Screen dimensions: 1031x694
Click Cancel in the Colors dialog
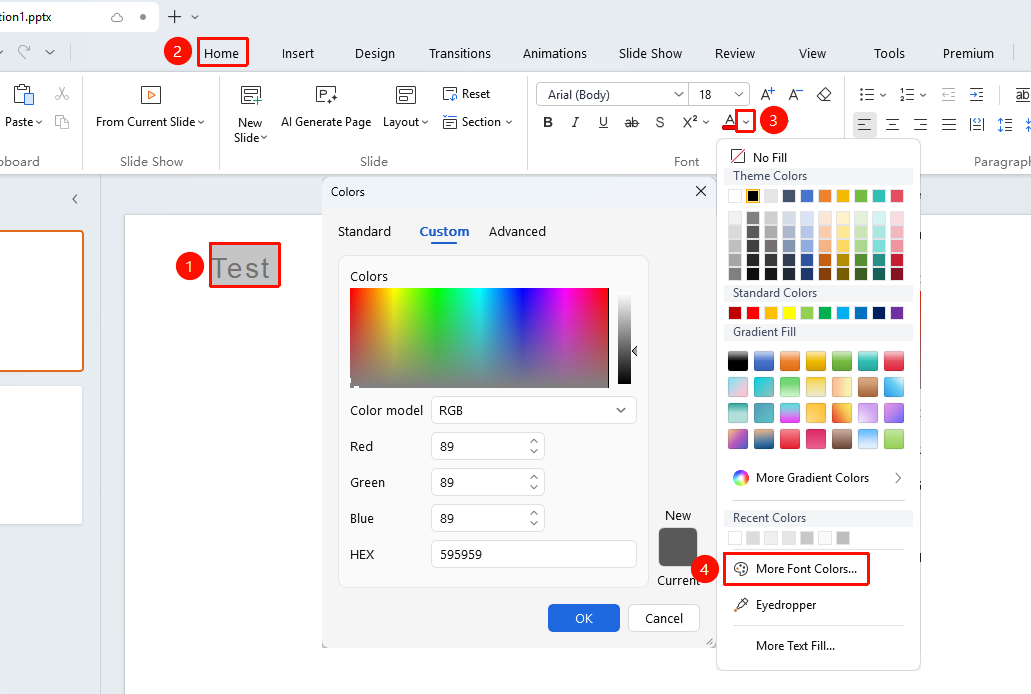tap(663, 618)
